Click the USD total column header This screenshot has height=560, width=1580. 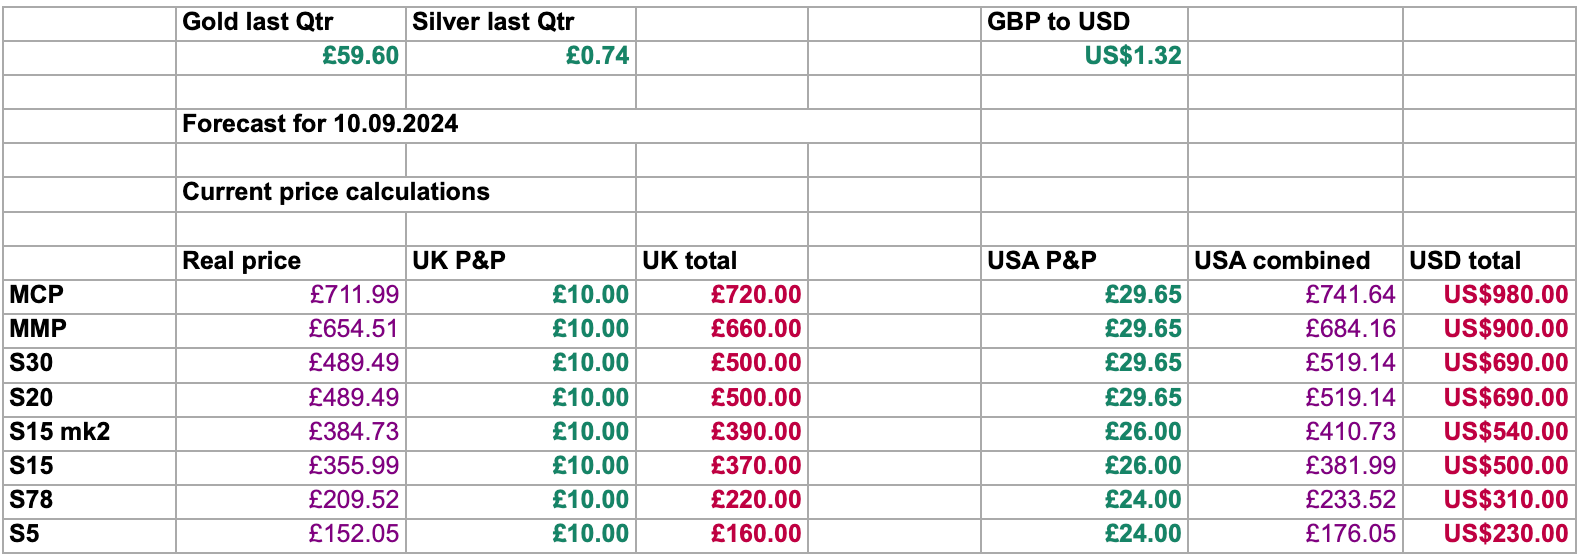pos(1465,261)
